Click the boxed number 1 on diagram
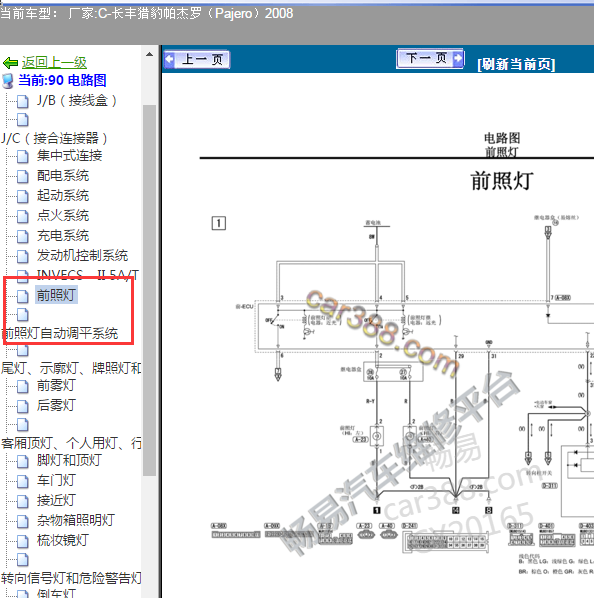 [x=218, y=223]
